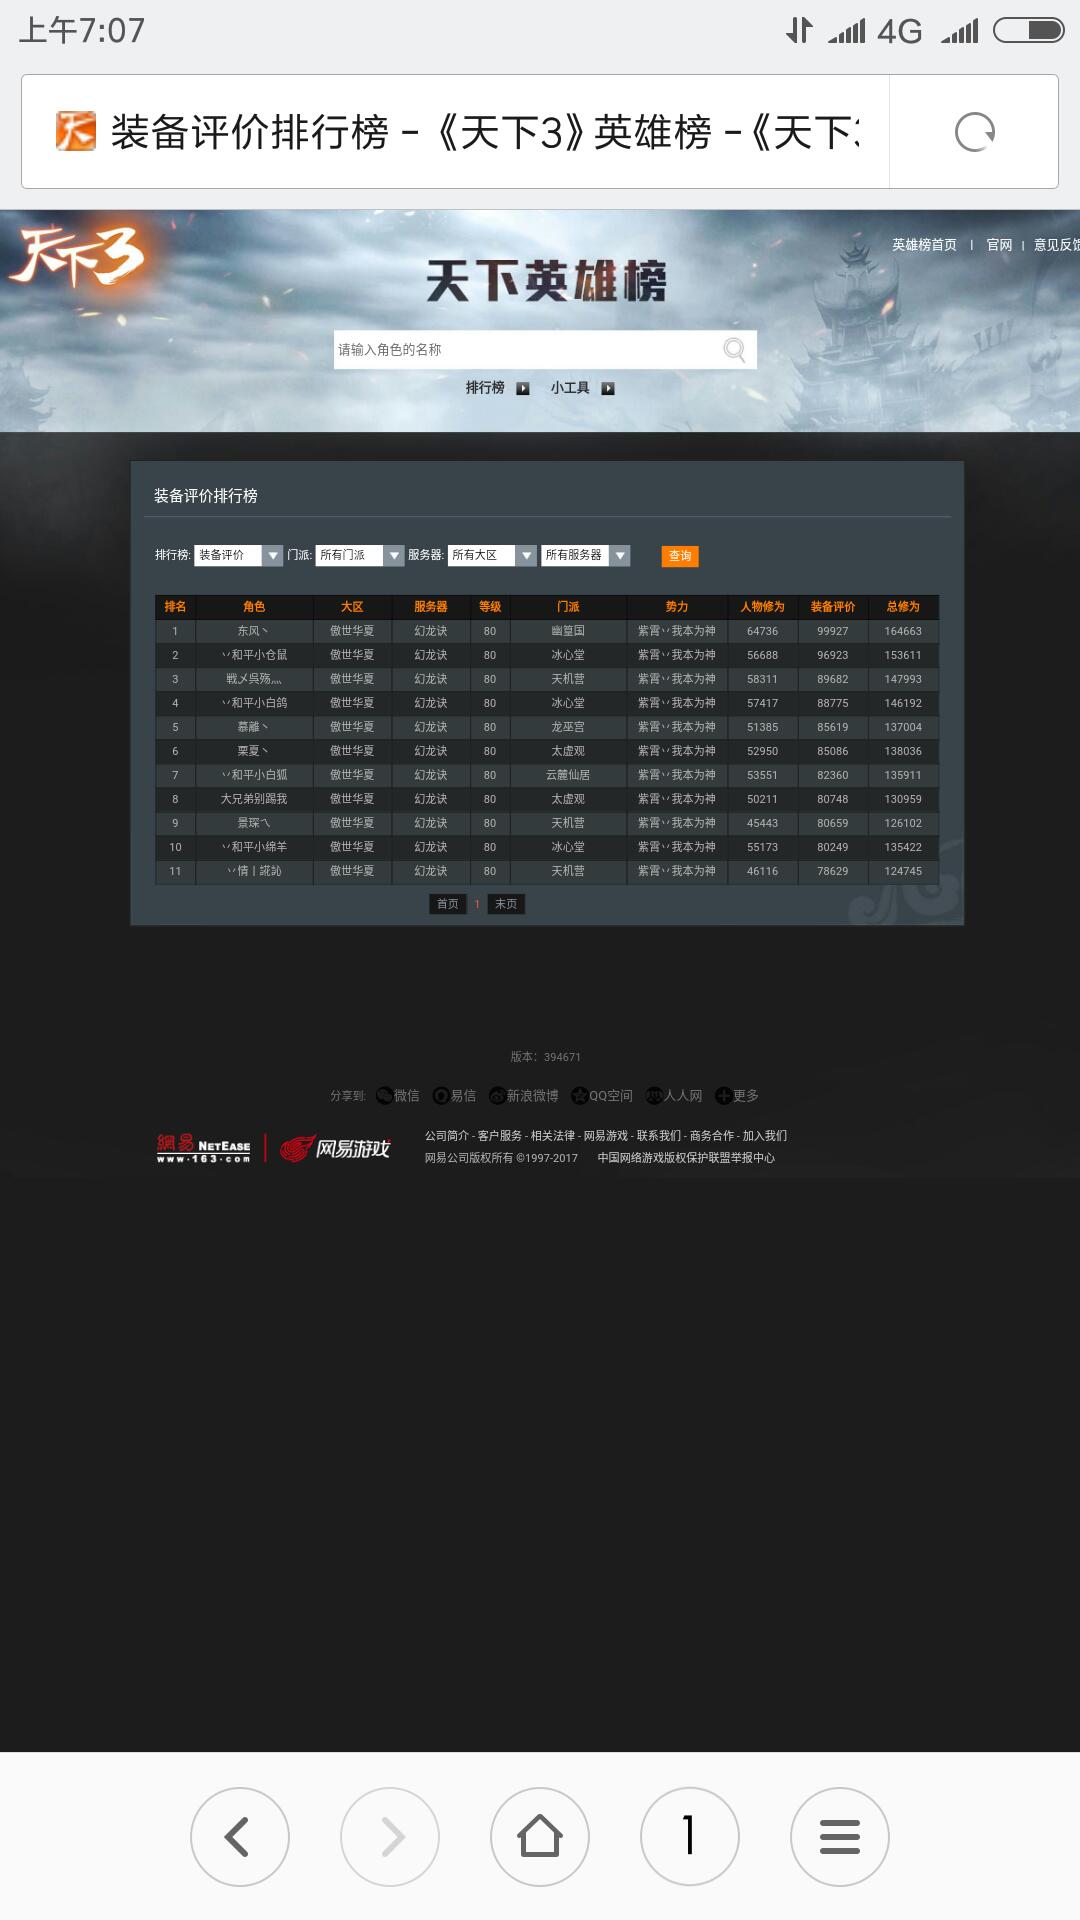Screen dimensions: 1080x1920
Task: Open the 意见反馈 link
Action: click(x=1056, y=245)
